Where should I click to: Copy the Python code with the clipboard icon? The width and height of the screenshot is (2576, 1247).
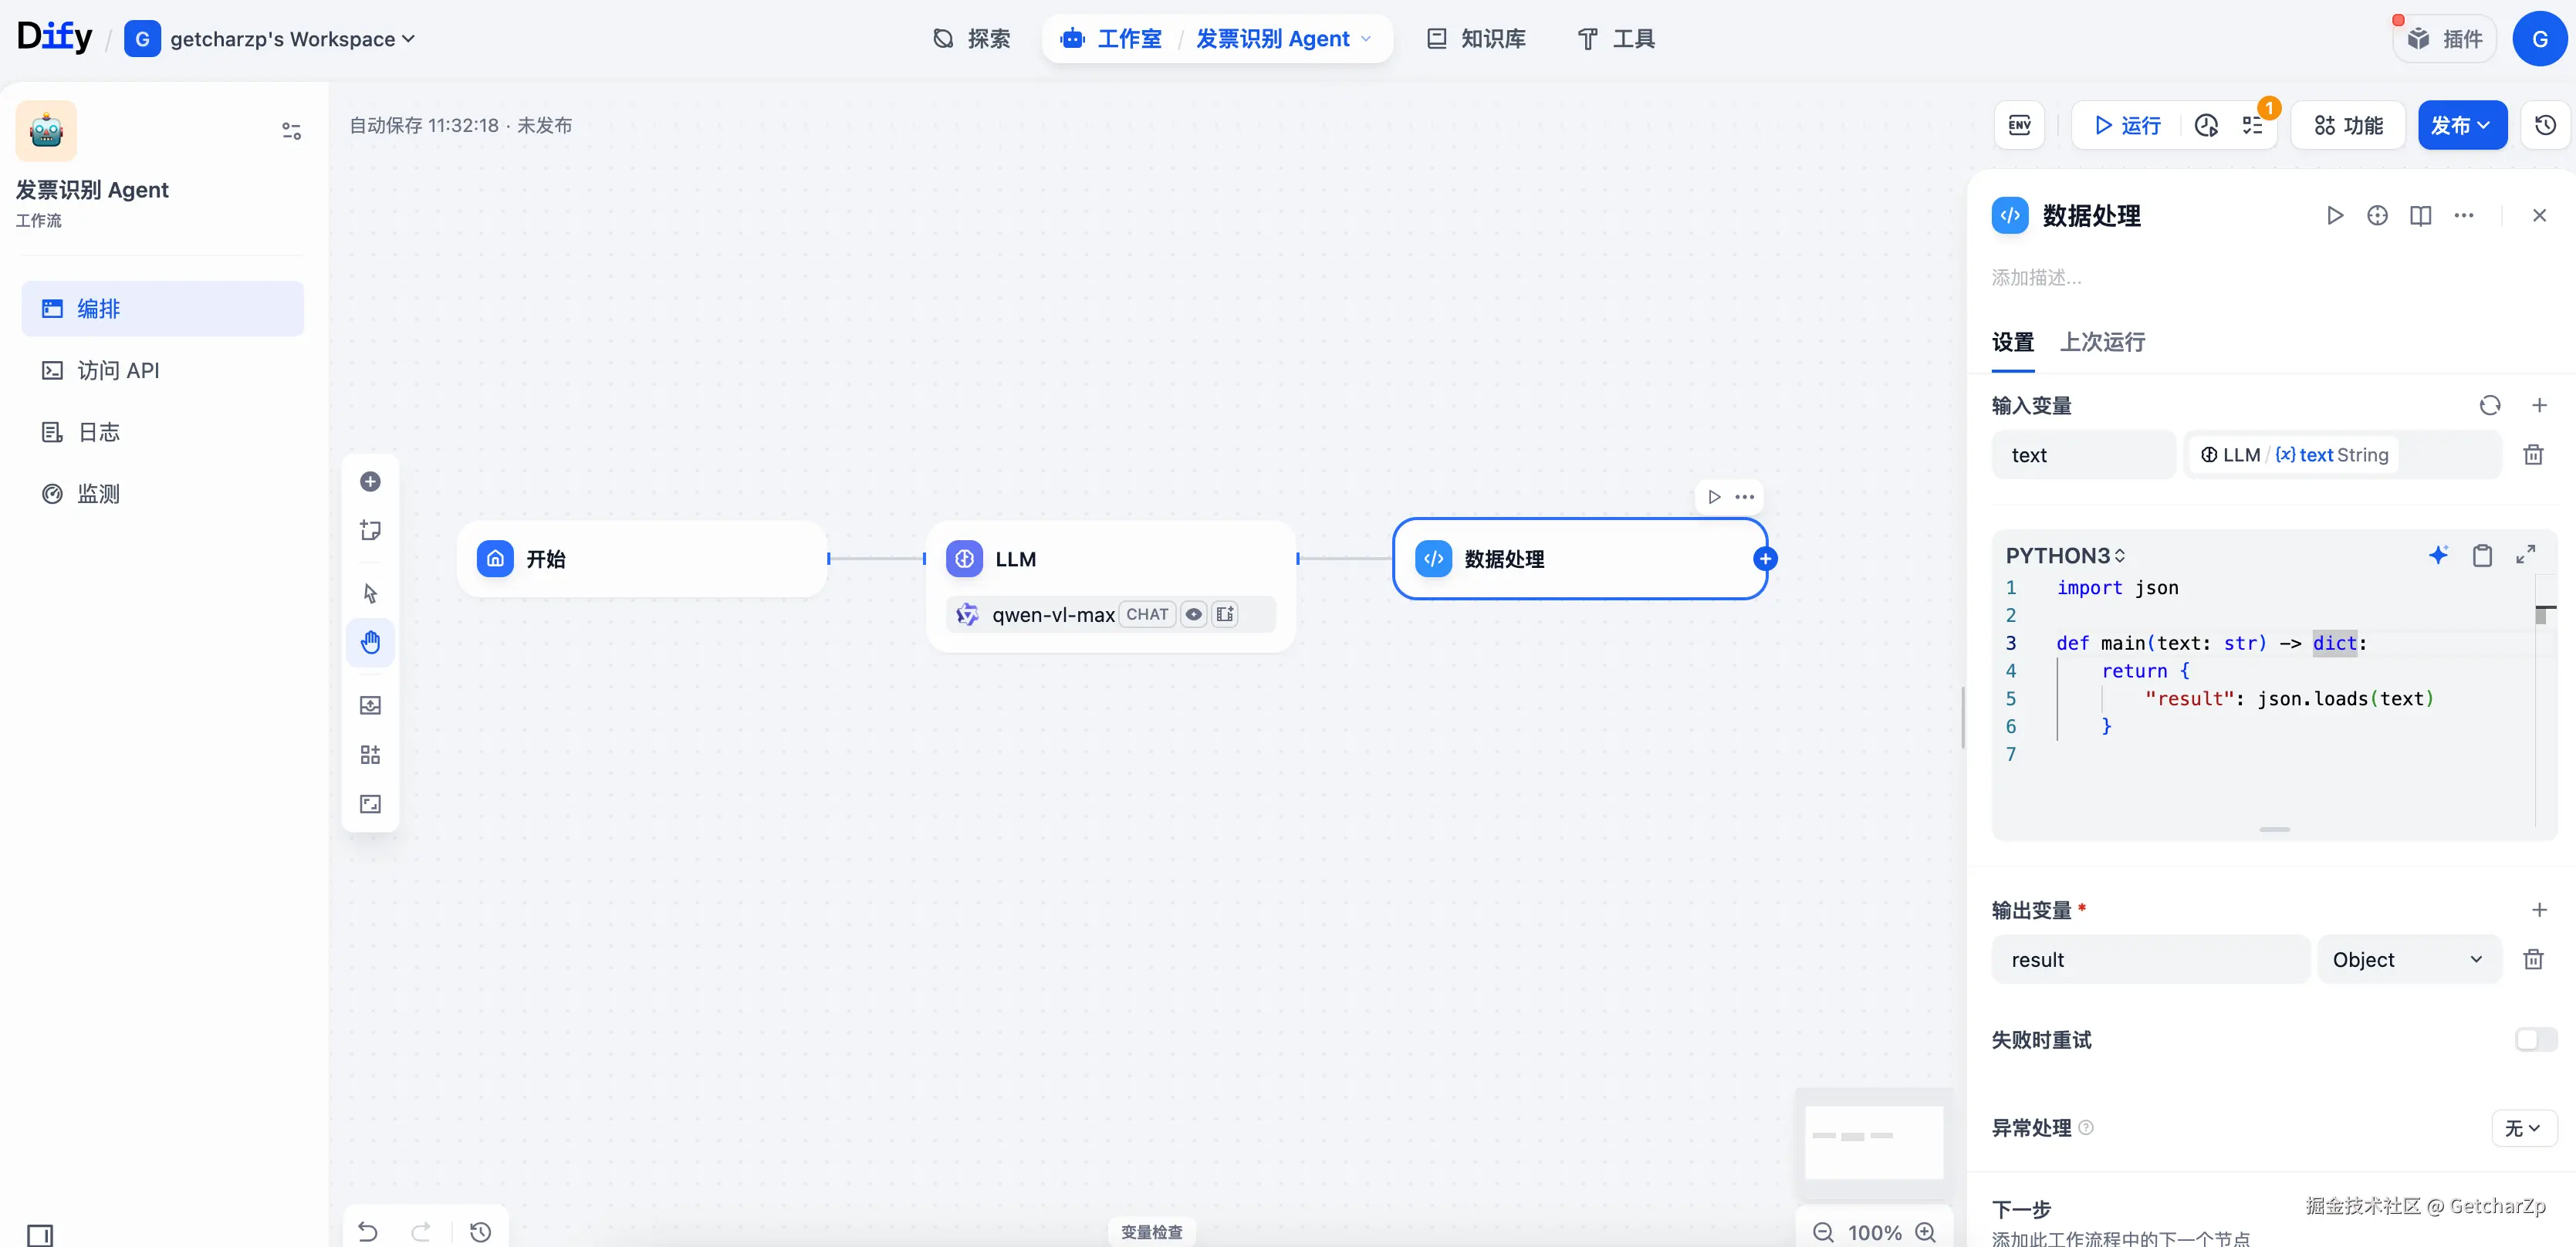tap(2482, 555)
